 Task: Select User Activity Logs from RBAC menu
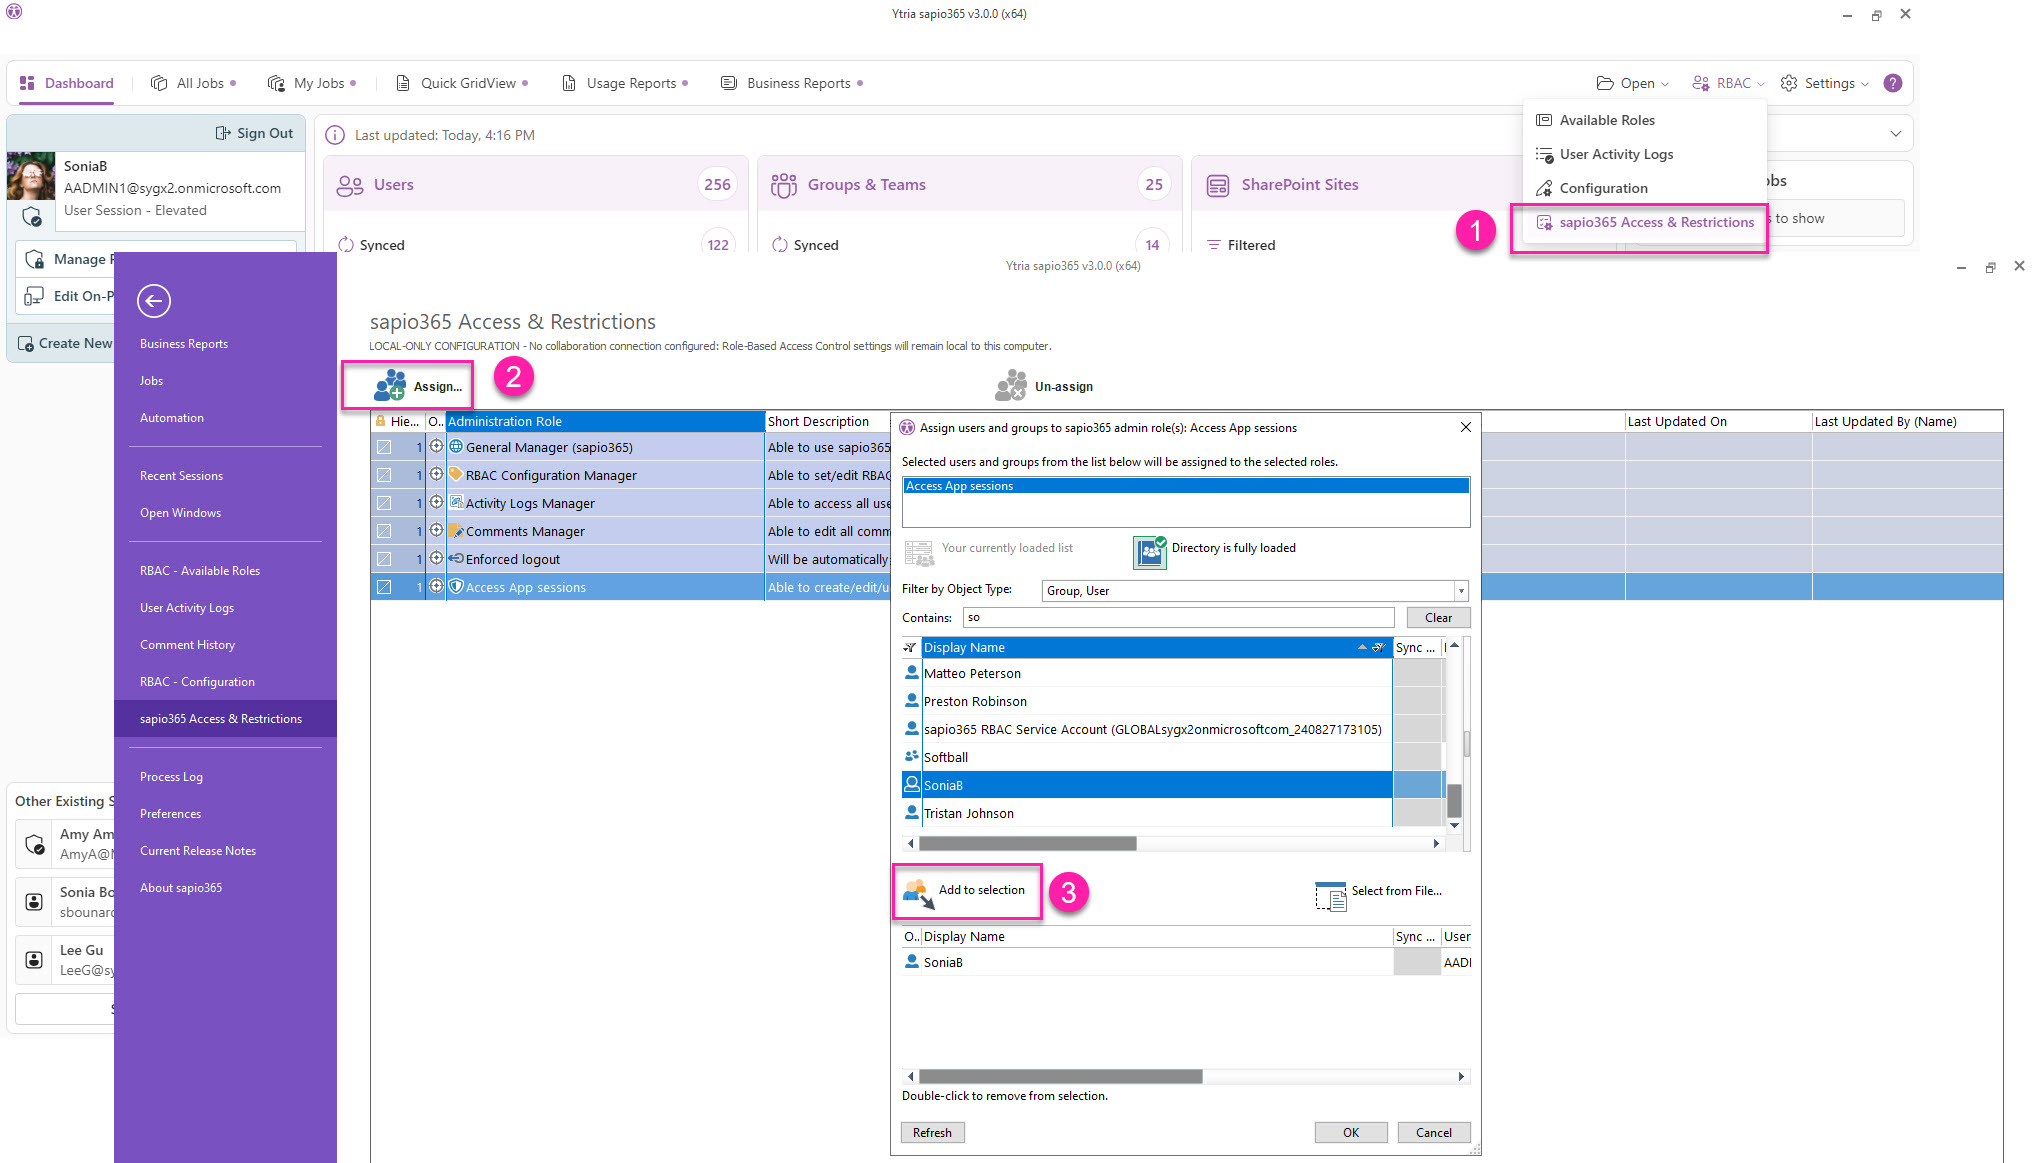[1616, 154]
